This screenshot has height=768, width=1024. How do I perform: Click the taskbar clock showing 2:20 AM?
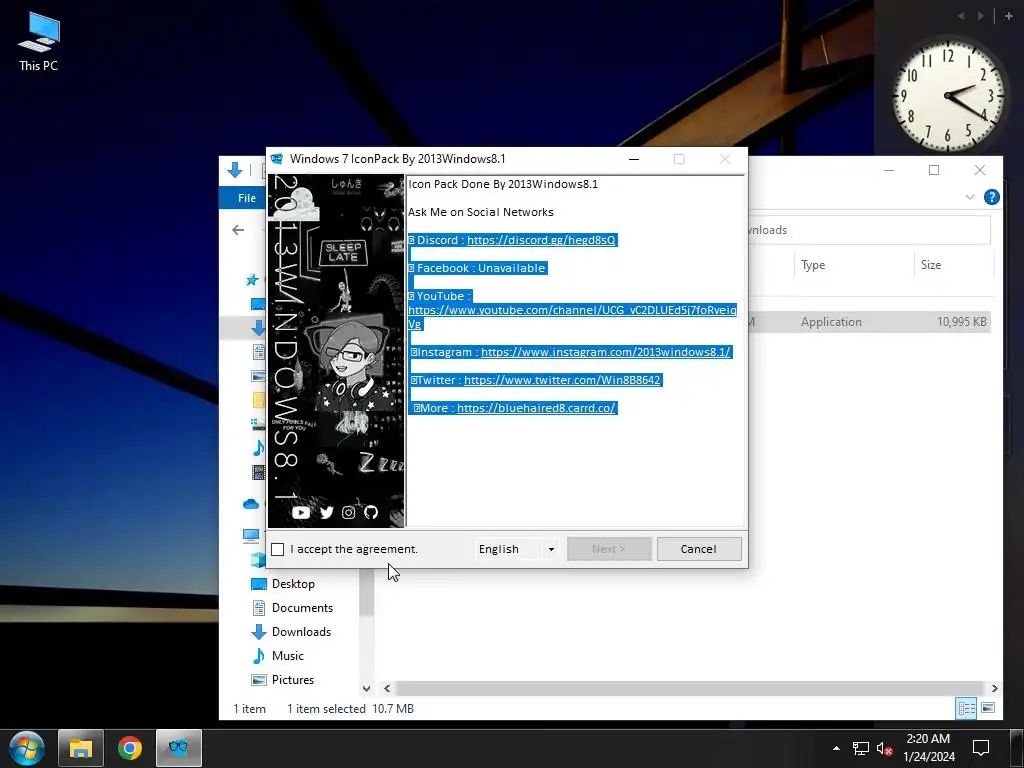pos(928,748)
